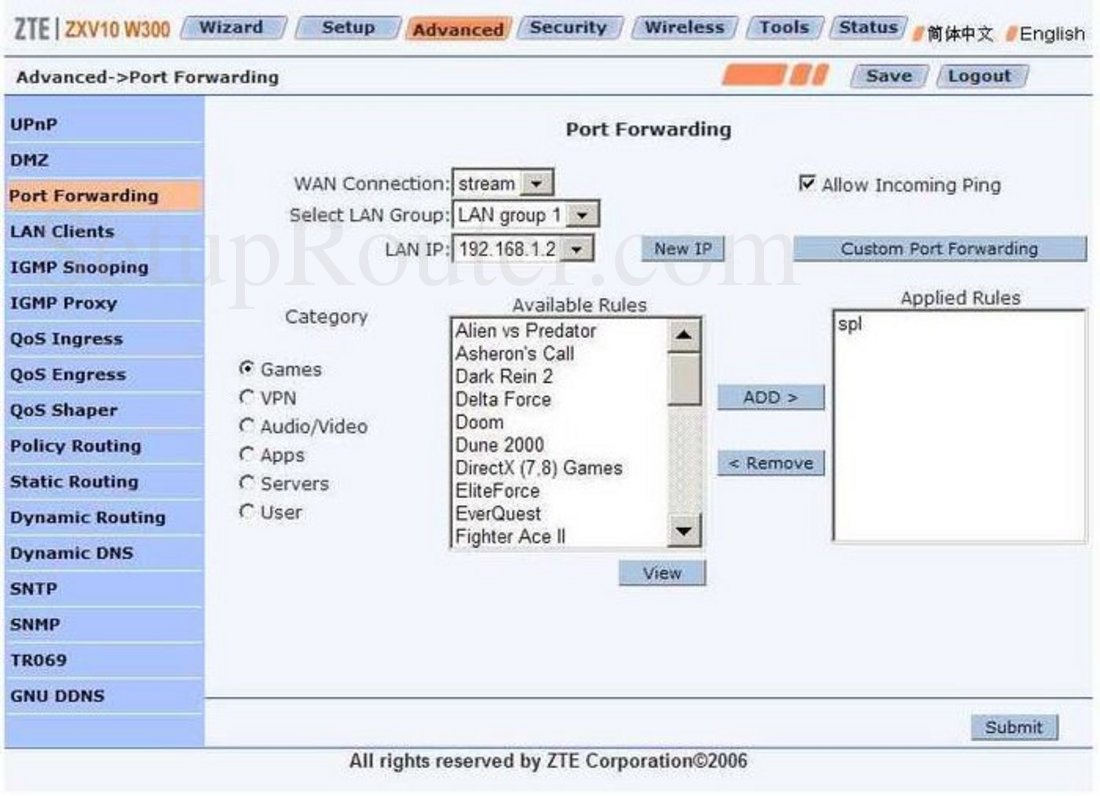Select Fighter Ace II rule
The image size is (1100, 796).
pos(559,537)
